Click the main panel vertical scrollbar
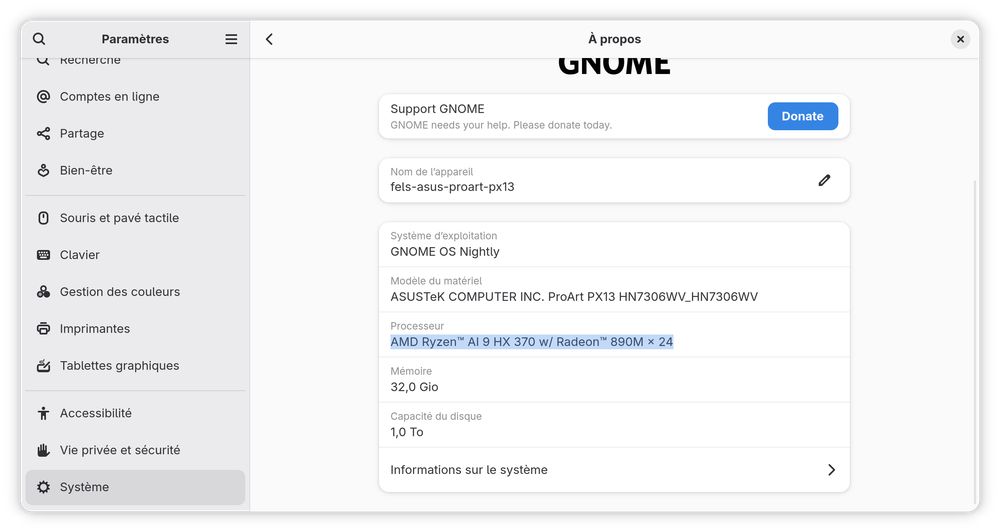This screenshot has height=532, width=1000. tap(974, 341)
